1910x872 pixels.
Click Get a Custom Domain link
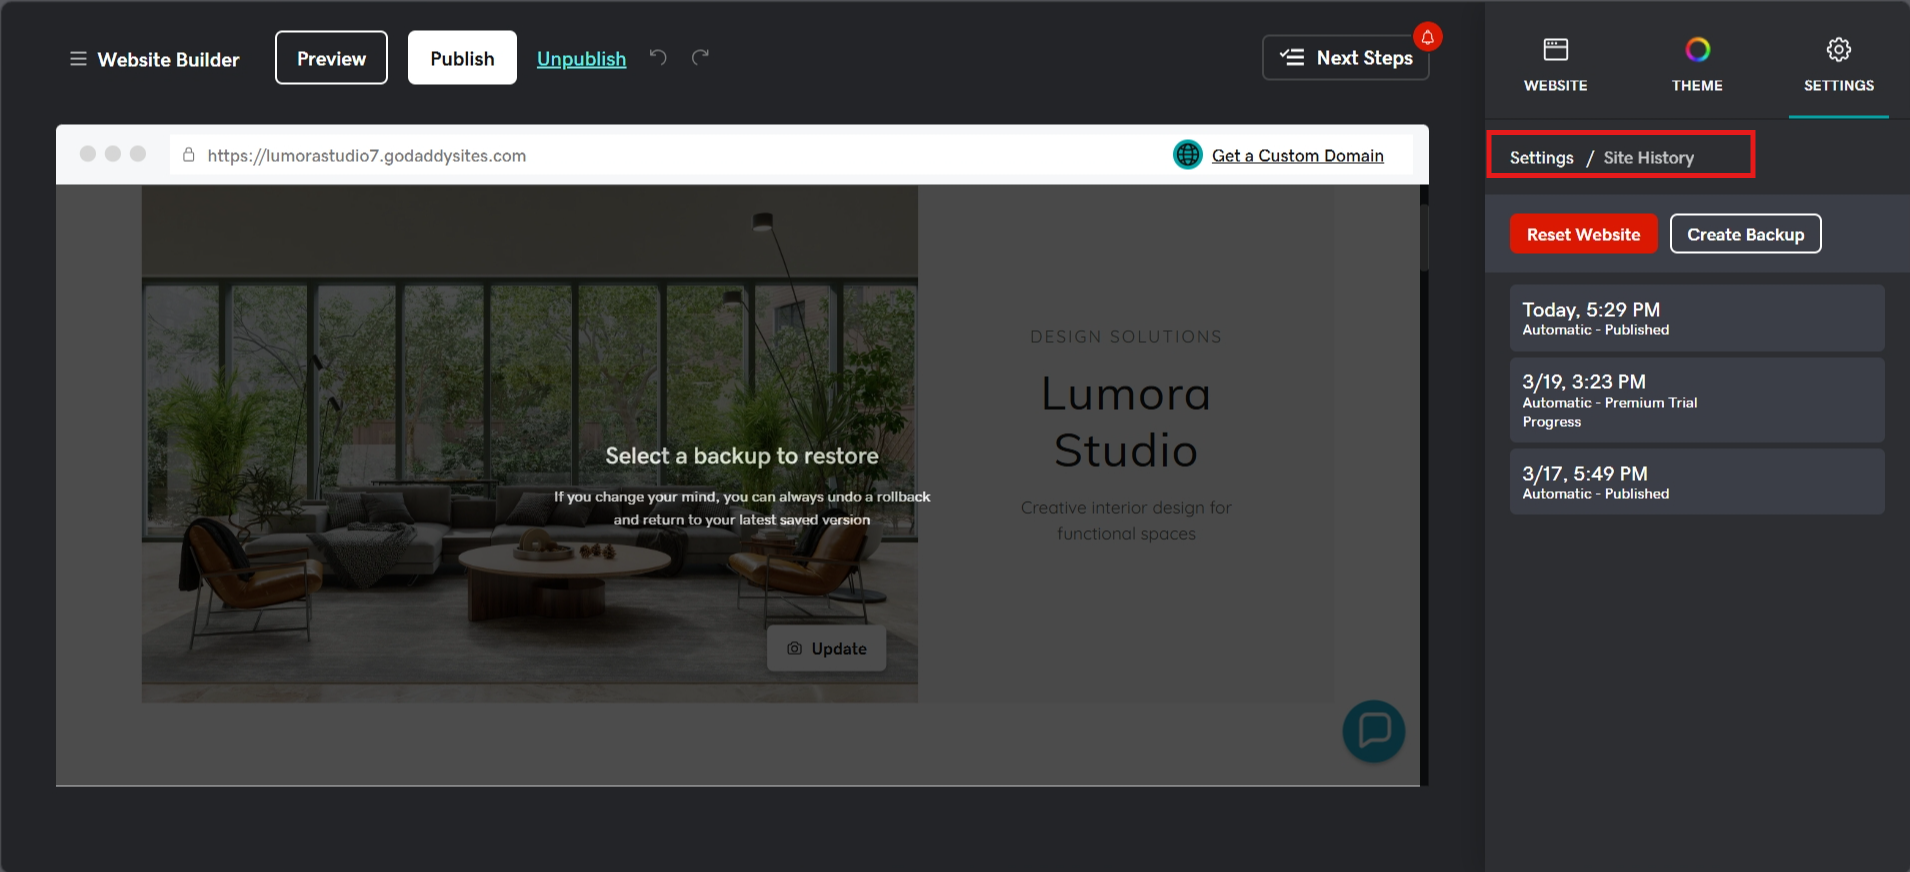pos(1298,156)
